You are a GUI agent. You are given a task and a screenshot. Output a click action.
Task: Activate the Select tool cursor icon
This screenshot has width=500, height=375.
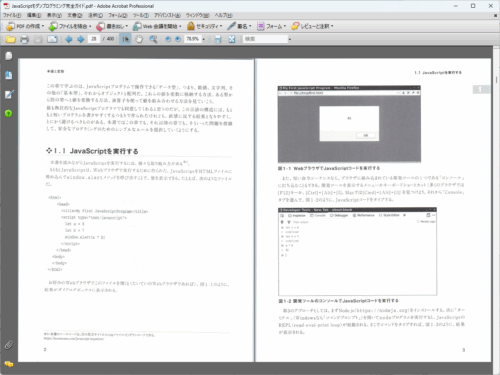click(x=125, y=39)
